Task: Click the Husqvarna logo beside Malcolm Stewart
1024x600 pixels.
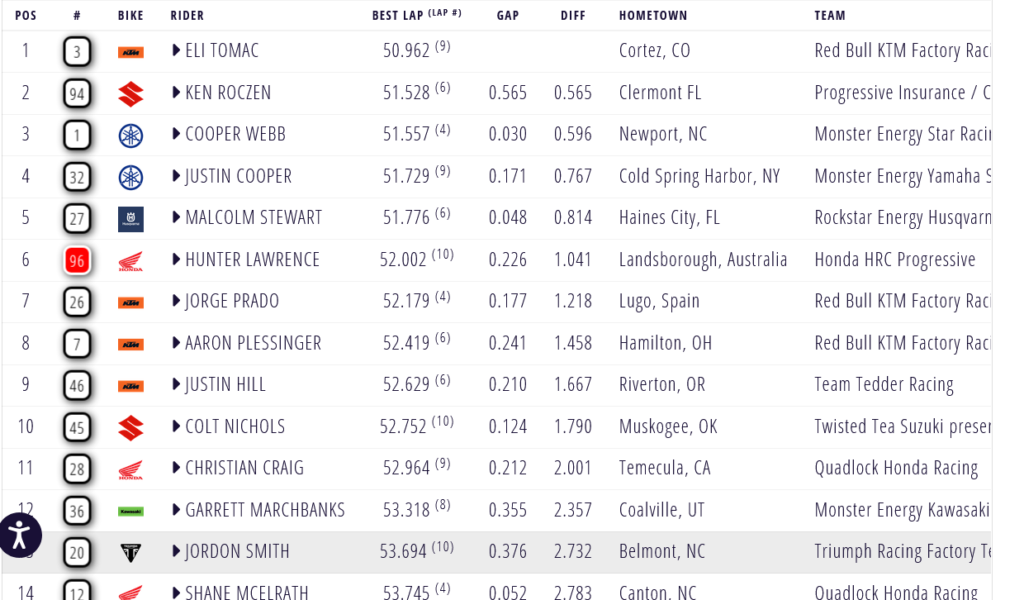Action: coord(130,219)
